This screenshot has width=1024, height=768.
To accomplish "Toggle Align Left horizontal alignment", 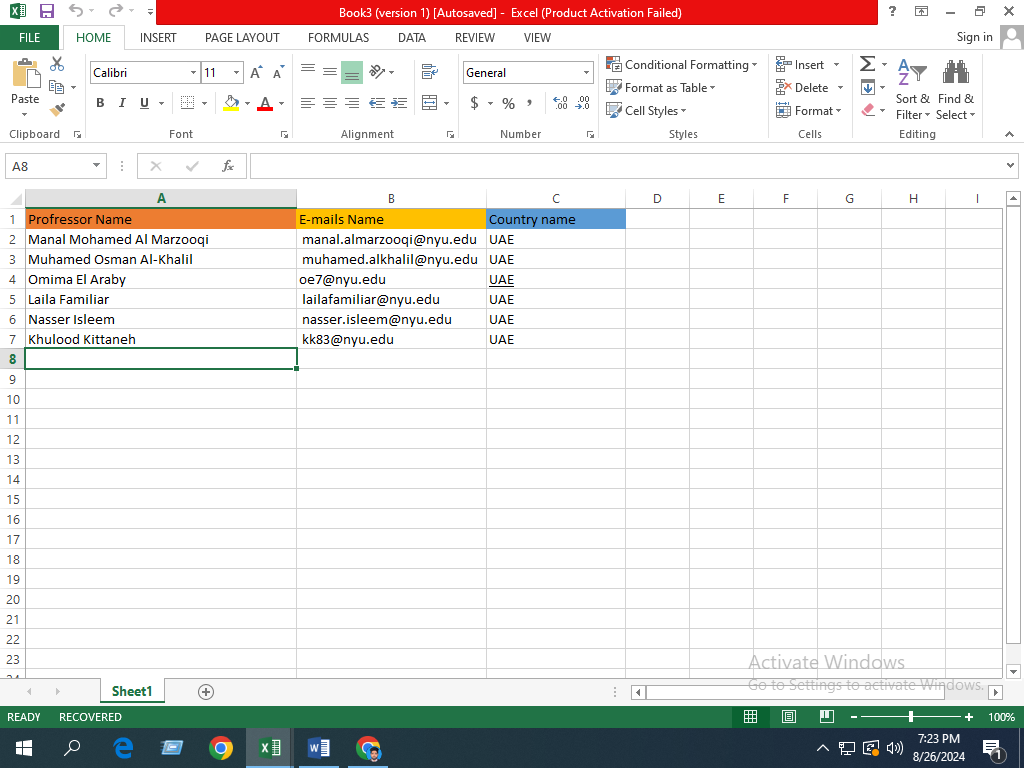I will [308, 103].
